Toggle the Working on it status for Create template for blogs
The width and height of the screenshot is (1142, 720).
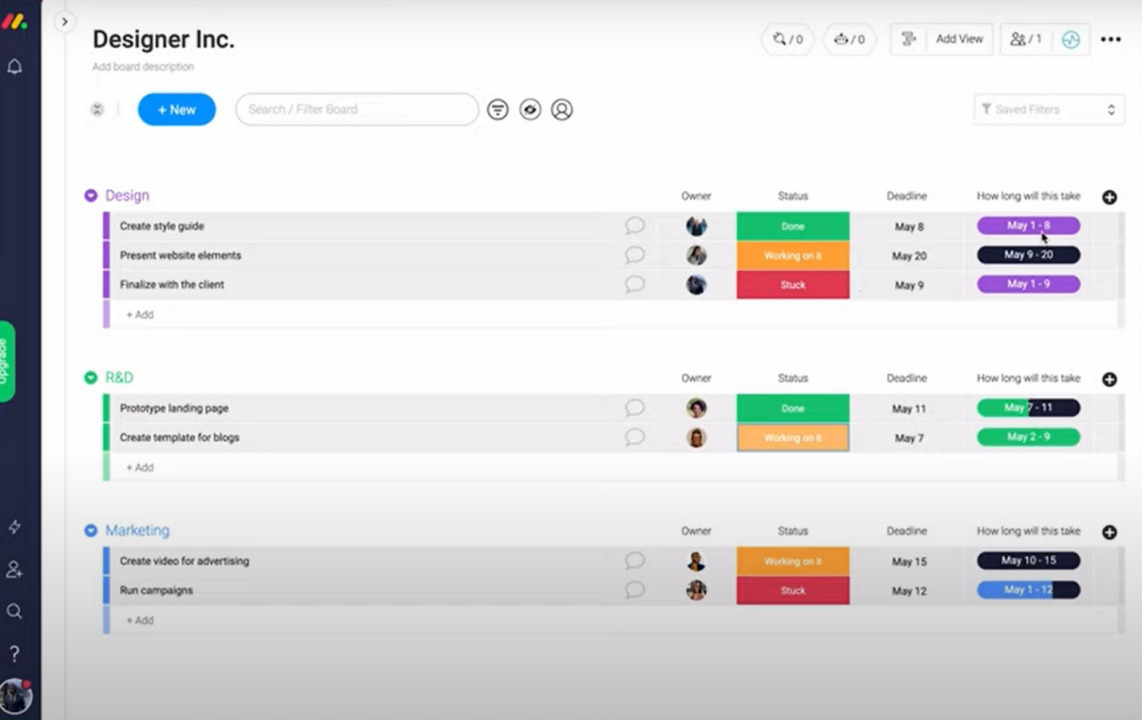click(x=793, y=437)
